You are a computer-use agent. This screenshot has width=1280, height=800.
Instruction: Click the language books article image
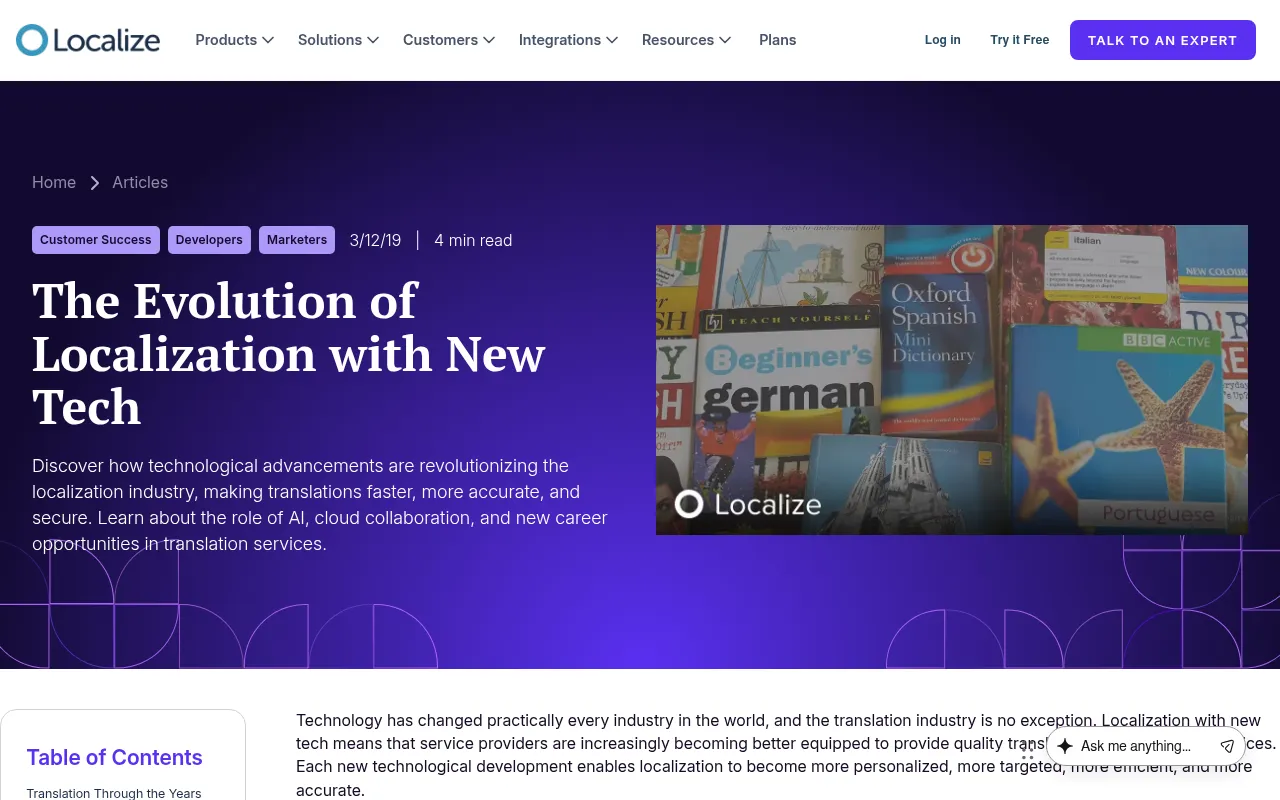(952, 380)
